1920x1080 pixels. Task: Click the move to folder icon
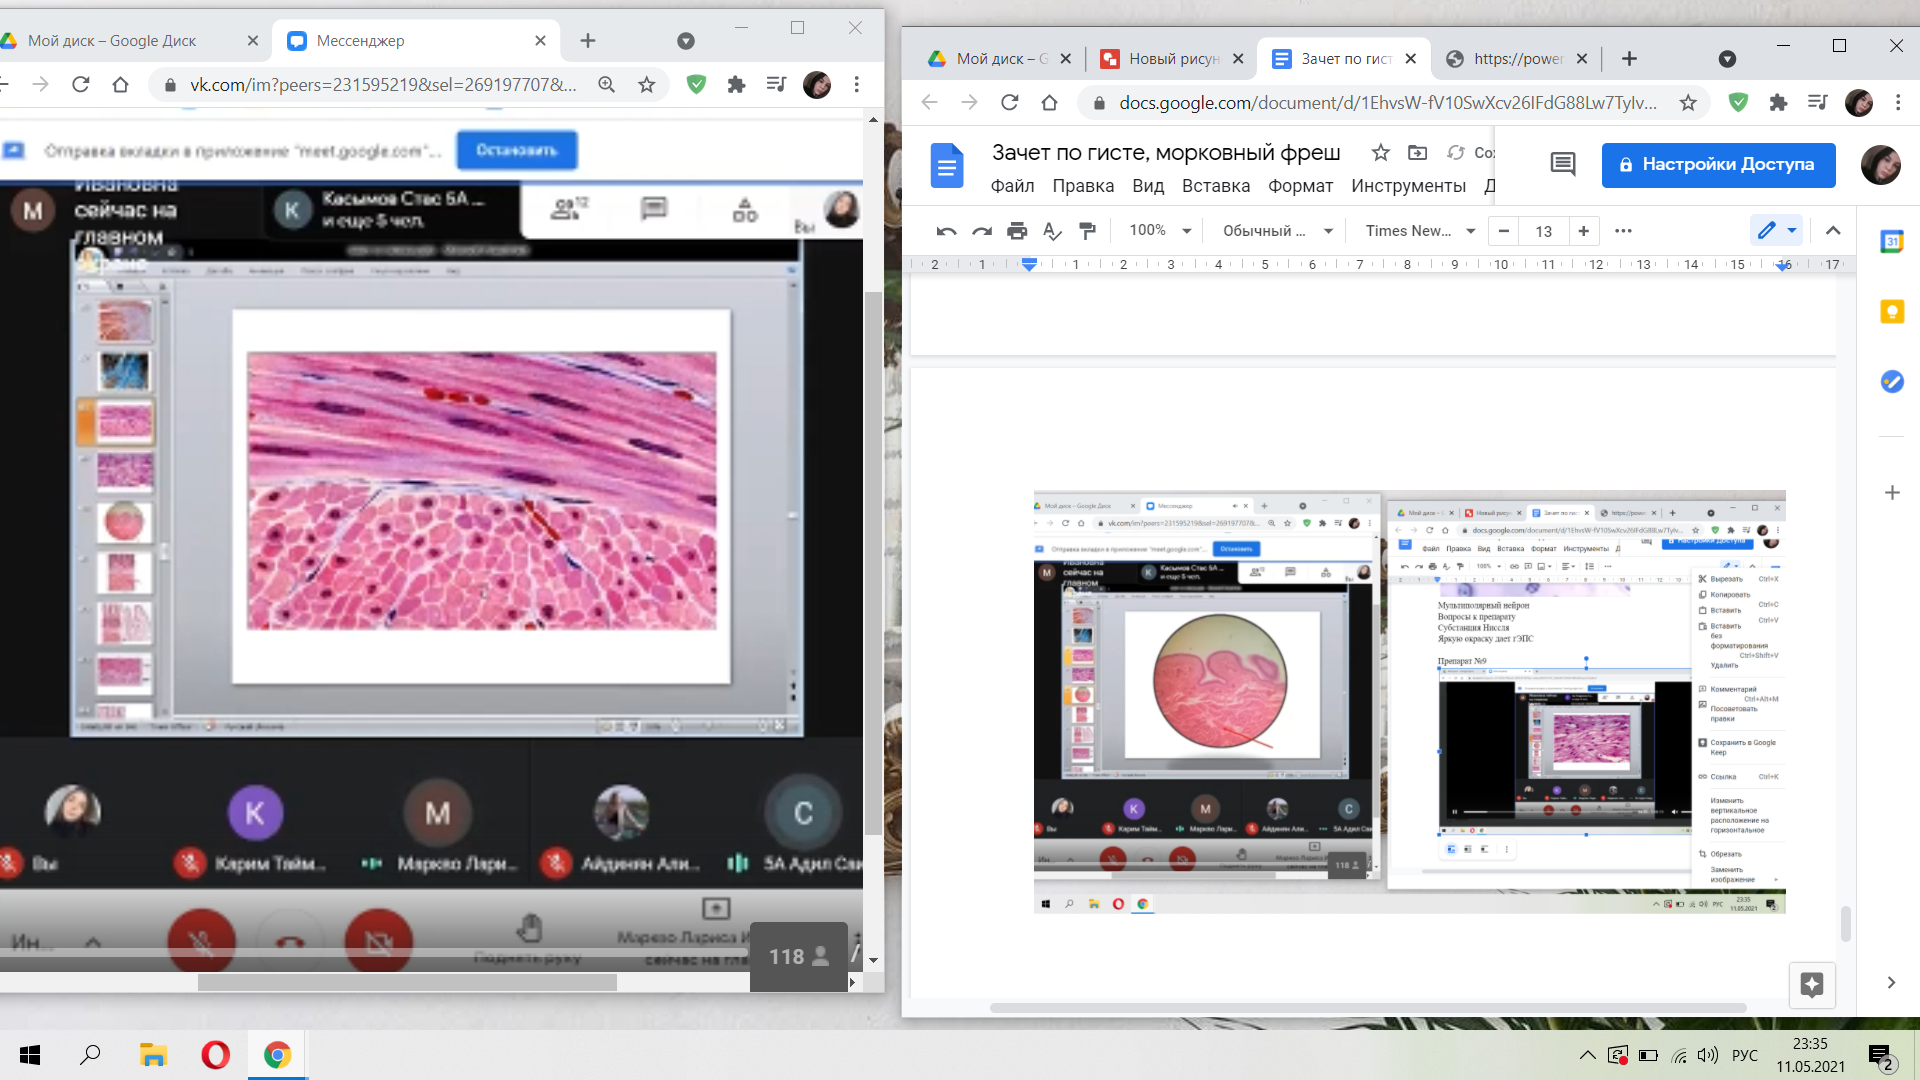pos(1418,152)
